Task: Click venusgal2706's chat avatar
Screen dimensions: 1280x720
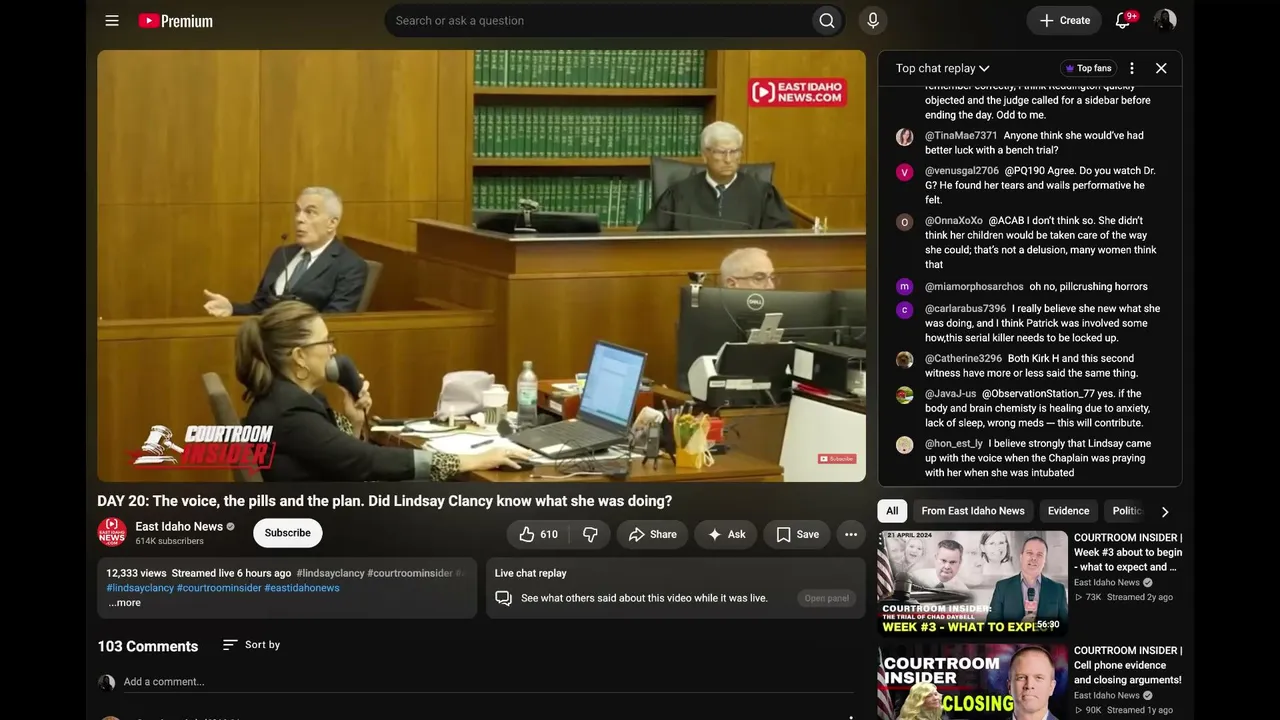Action: [x=904, y=172]
